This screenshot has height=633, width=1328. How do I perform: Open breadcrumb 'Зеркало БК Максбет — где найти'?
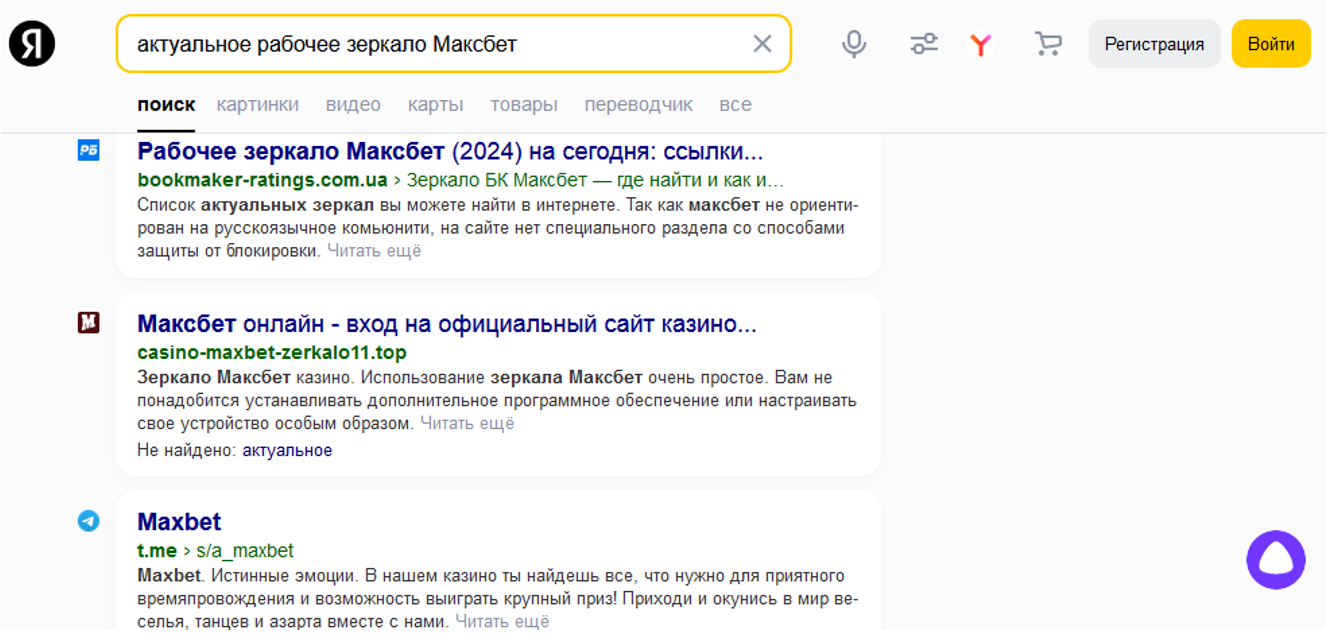coord(595,181)
